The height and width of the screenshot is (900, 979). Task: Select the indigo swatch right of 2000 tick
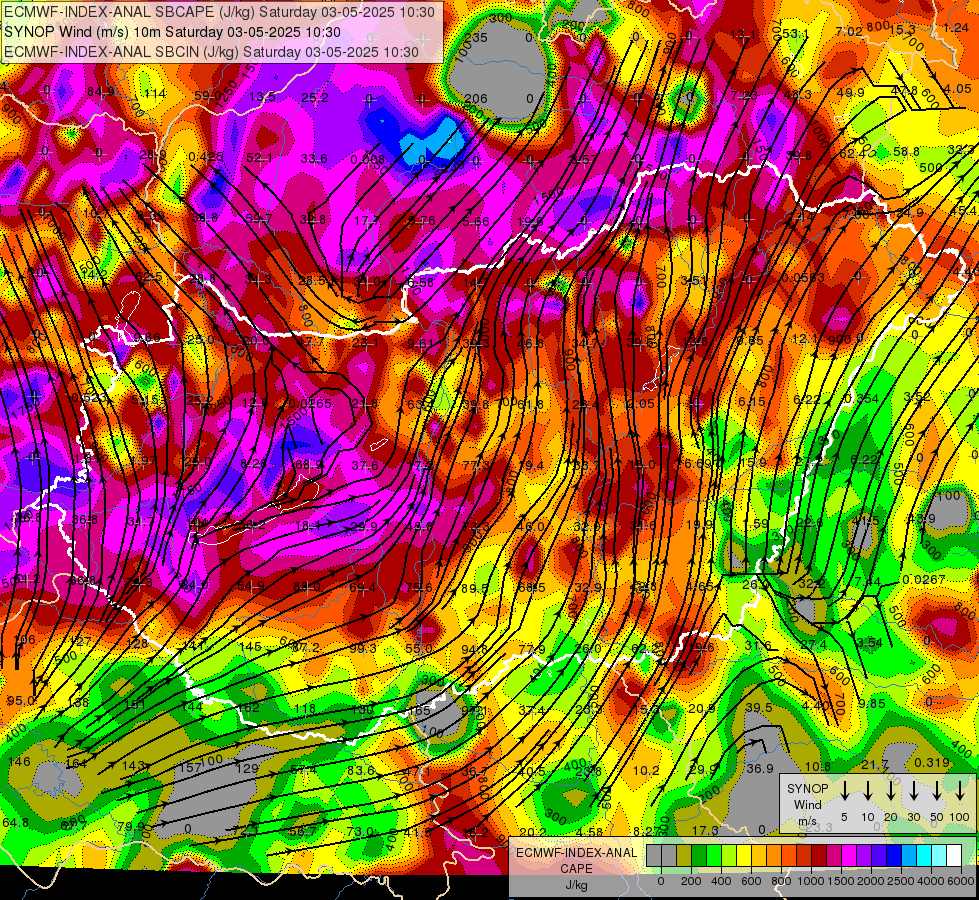click(x=879, y=855)
